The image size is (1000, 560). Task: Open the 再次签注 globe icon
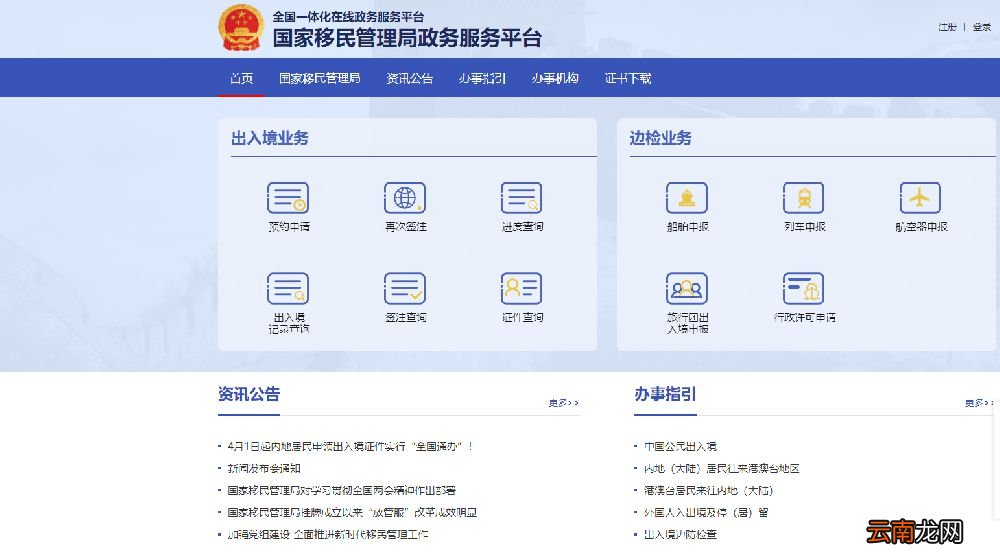[x=405, y=198]
